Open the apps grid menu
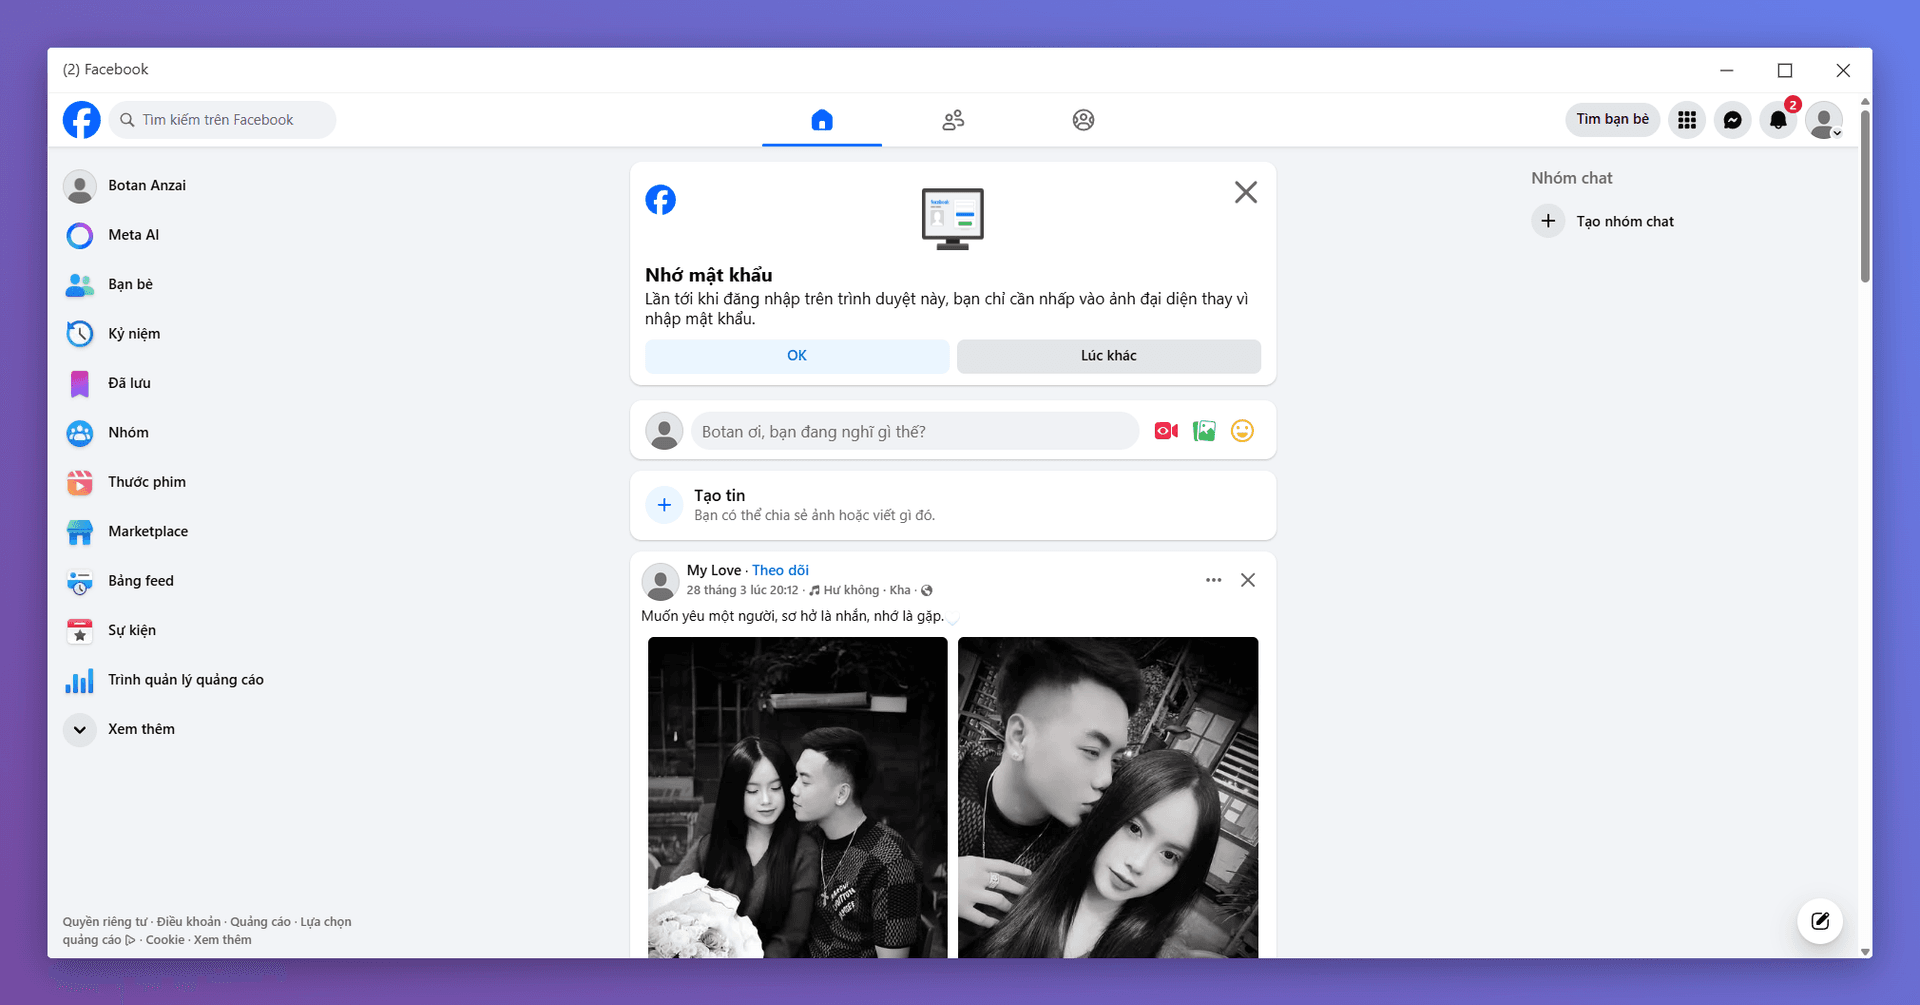The width and height of the screenshot is (1920, 1005). (x=1687, y=120)
